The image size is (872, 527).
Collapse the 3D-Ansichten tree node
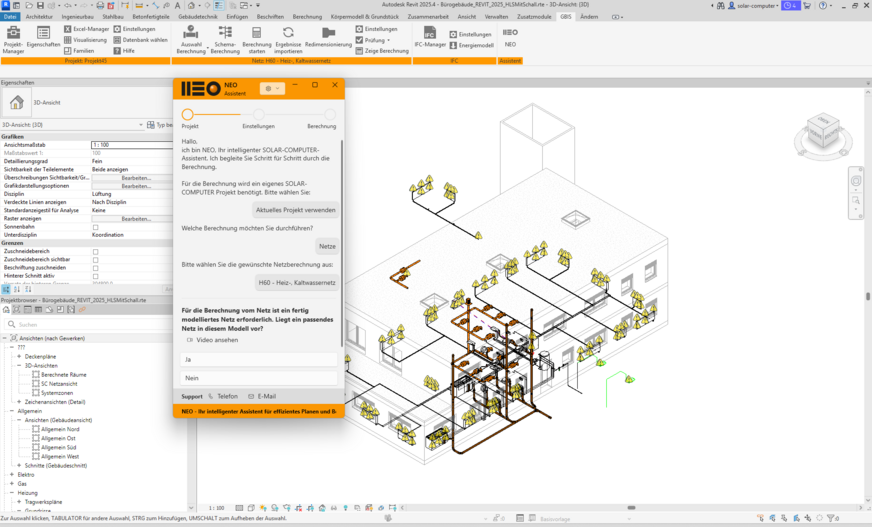[x=19, y=365]
